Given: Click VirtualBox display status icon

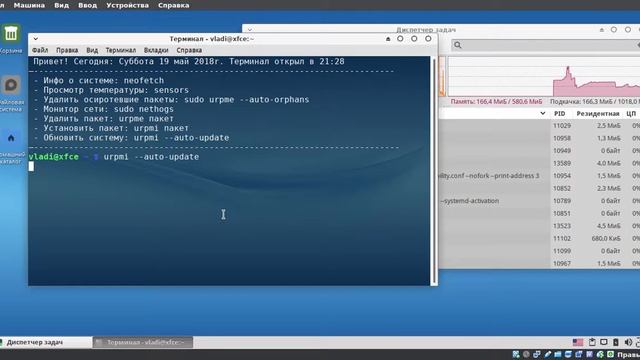Looking at the screenshot, I should coord(569,354).
